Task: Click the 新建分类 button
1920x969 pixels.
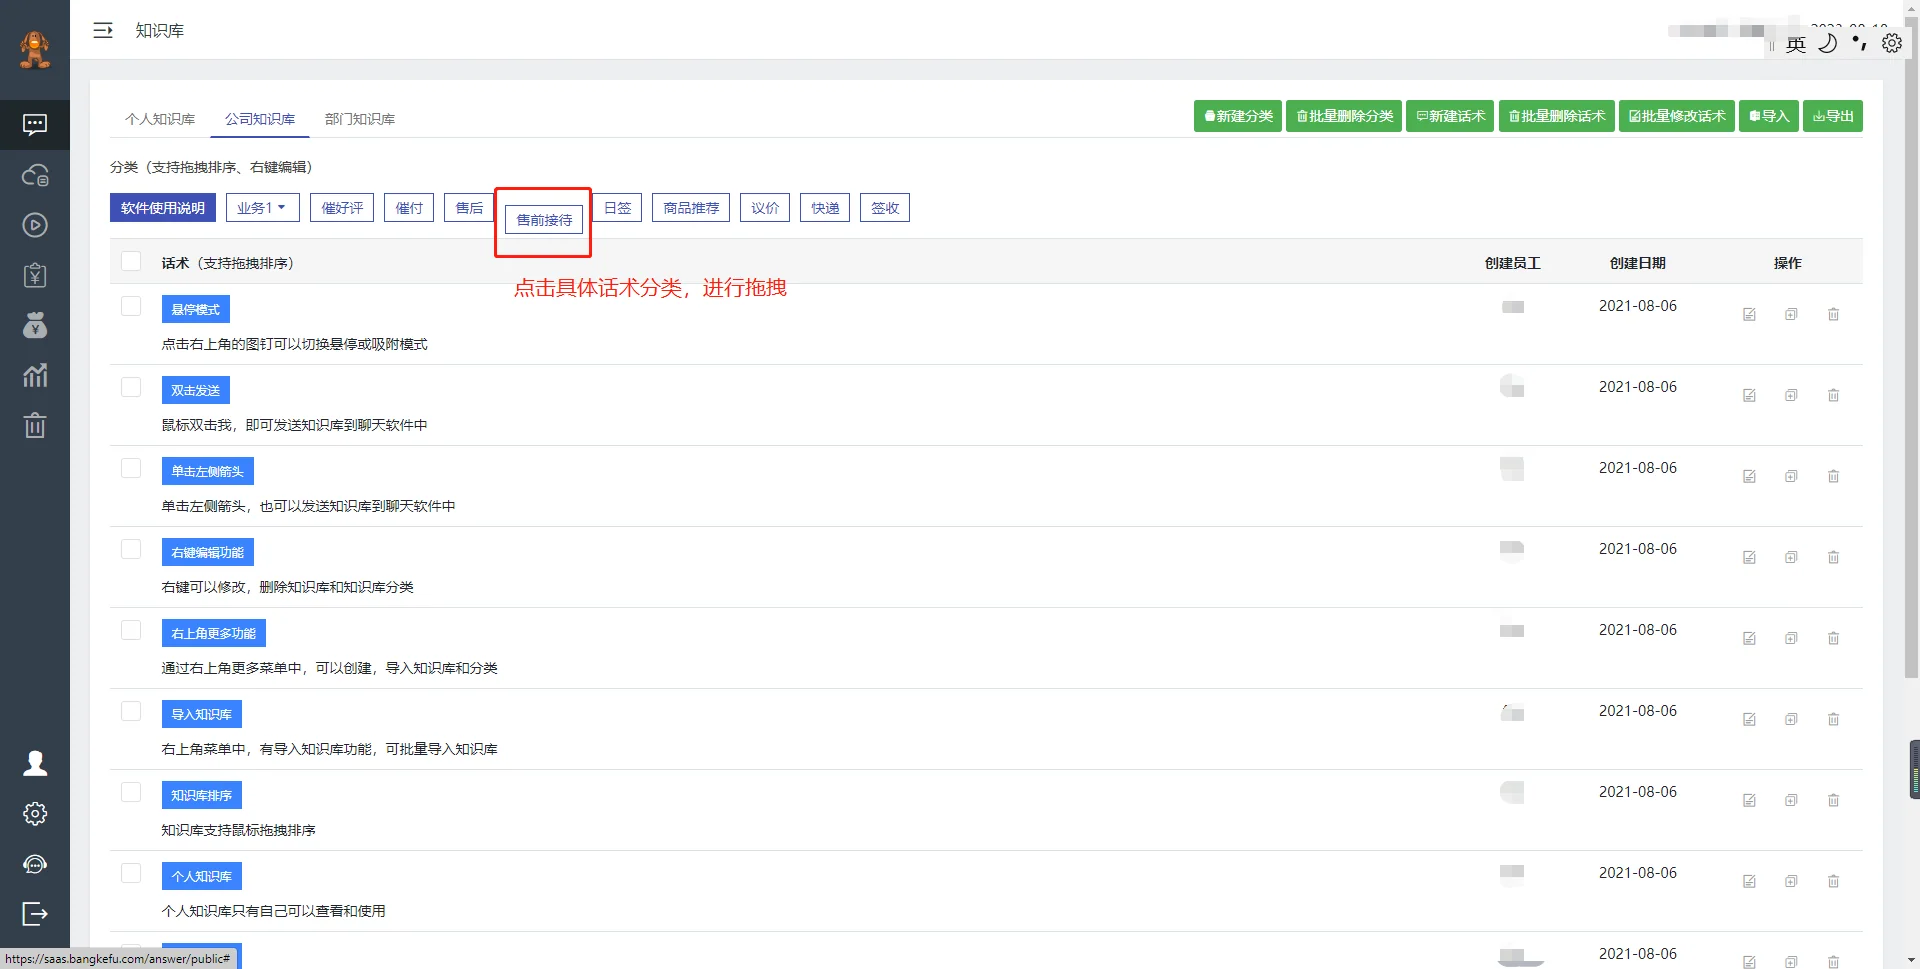Action: pos(1238,116)
